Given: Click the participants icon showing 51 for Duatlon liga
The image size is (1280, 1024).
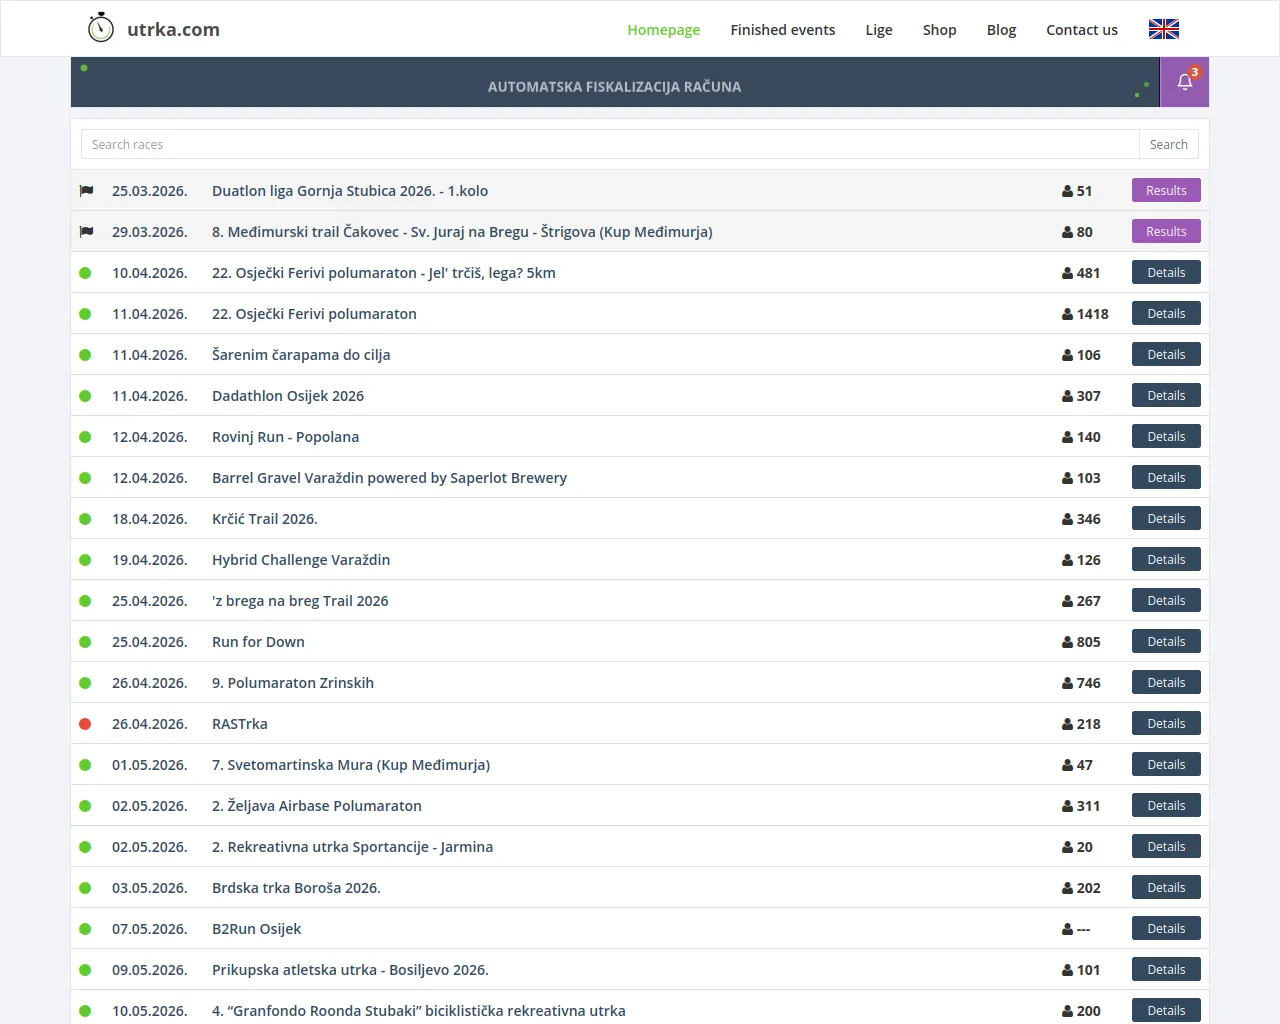Looking at the screenshot, I should (1069, 190).
